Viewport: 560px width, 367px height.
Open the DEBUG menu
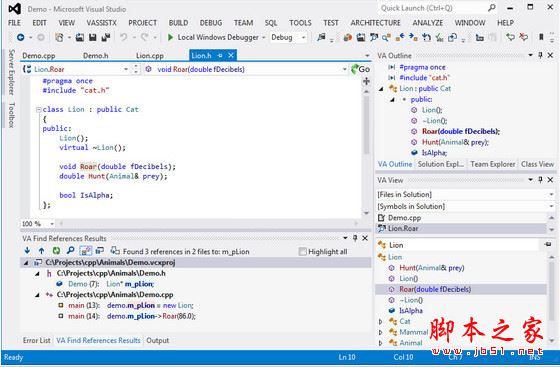(x=211, y=23)
